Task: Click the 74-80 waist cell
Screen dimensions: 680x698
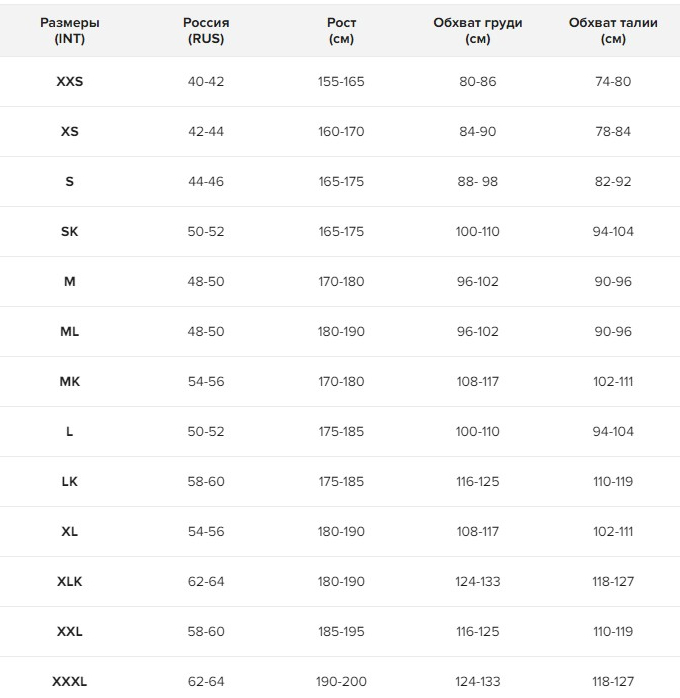Action: pyautogui.click(x=613, y=81)
